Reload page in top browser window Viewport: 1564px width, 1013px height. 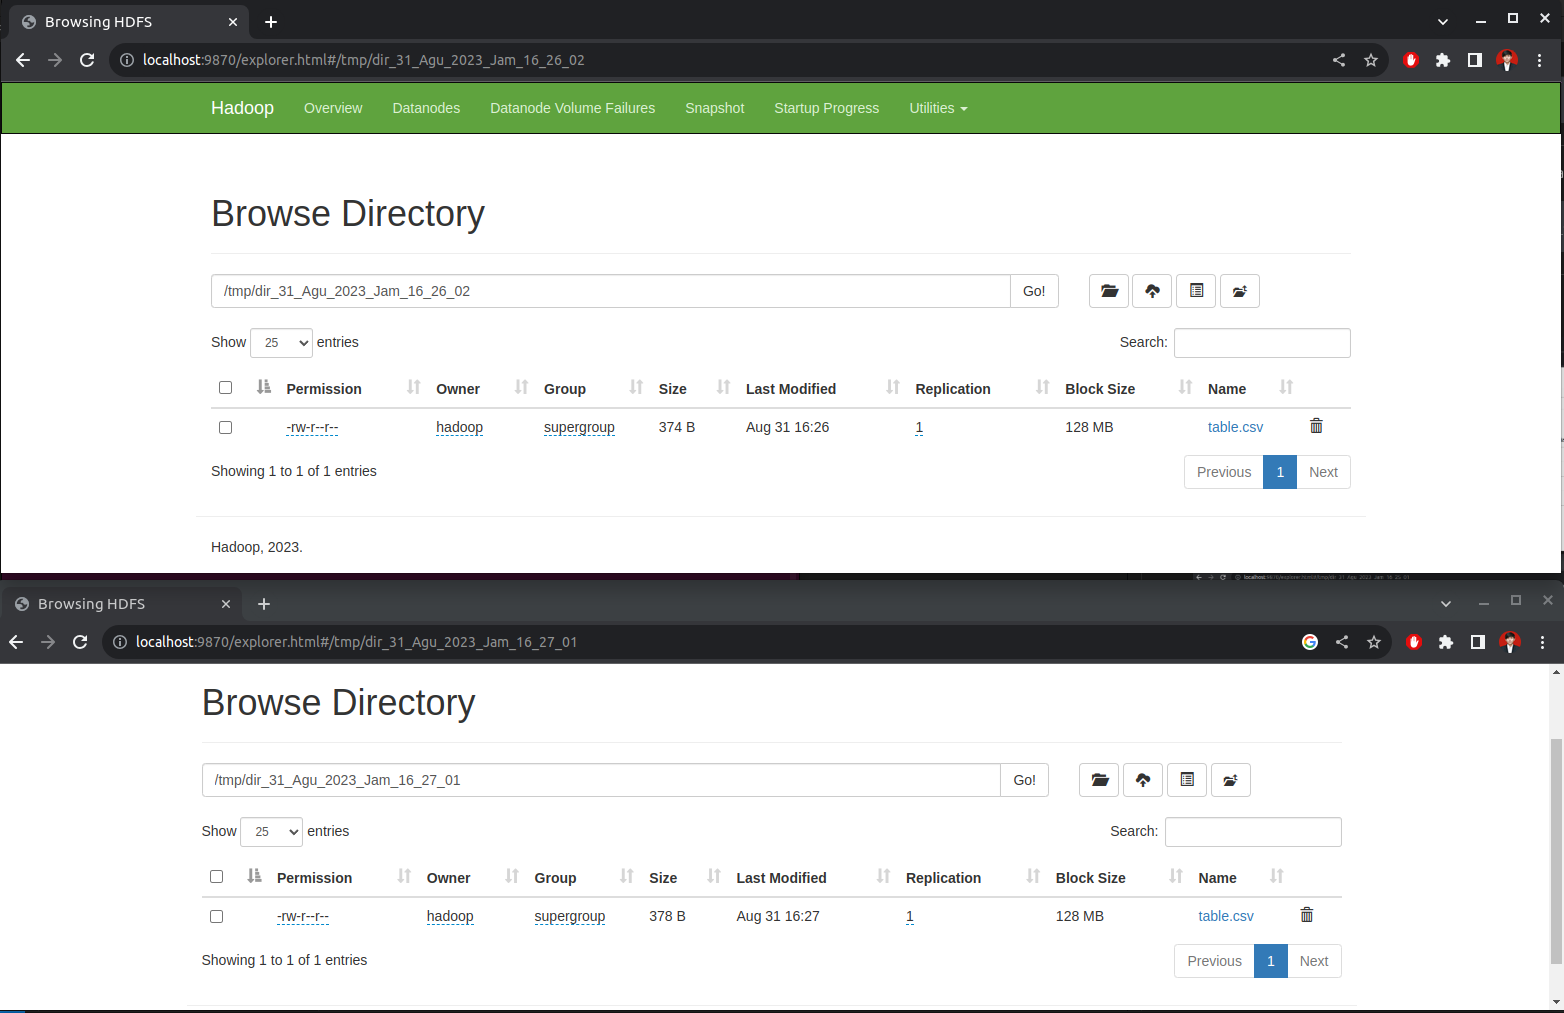click(87, 60)
